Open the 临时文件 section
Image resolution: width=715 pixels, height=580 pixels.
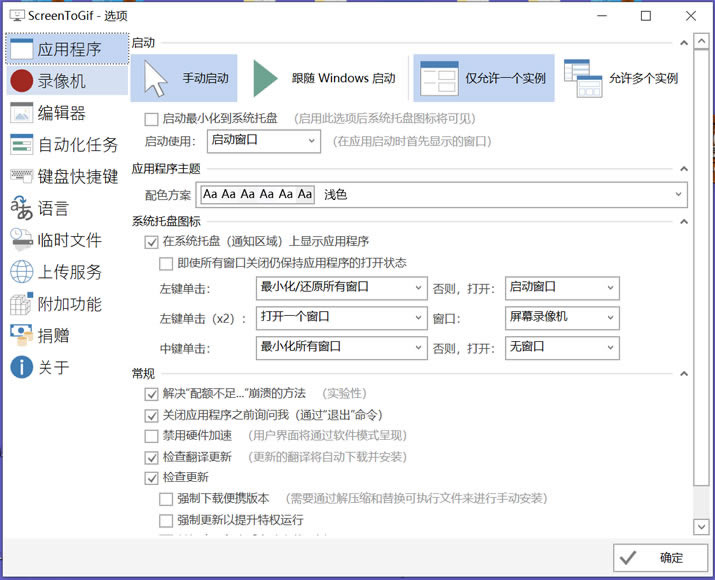[67, 240]
